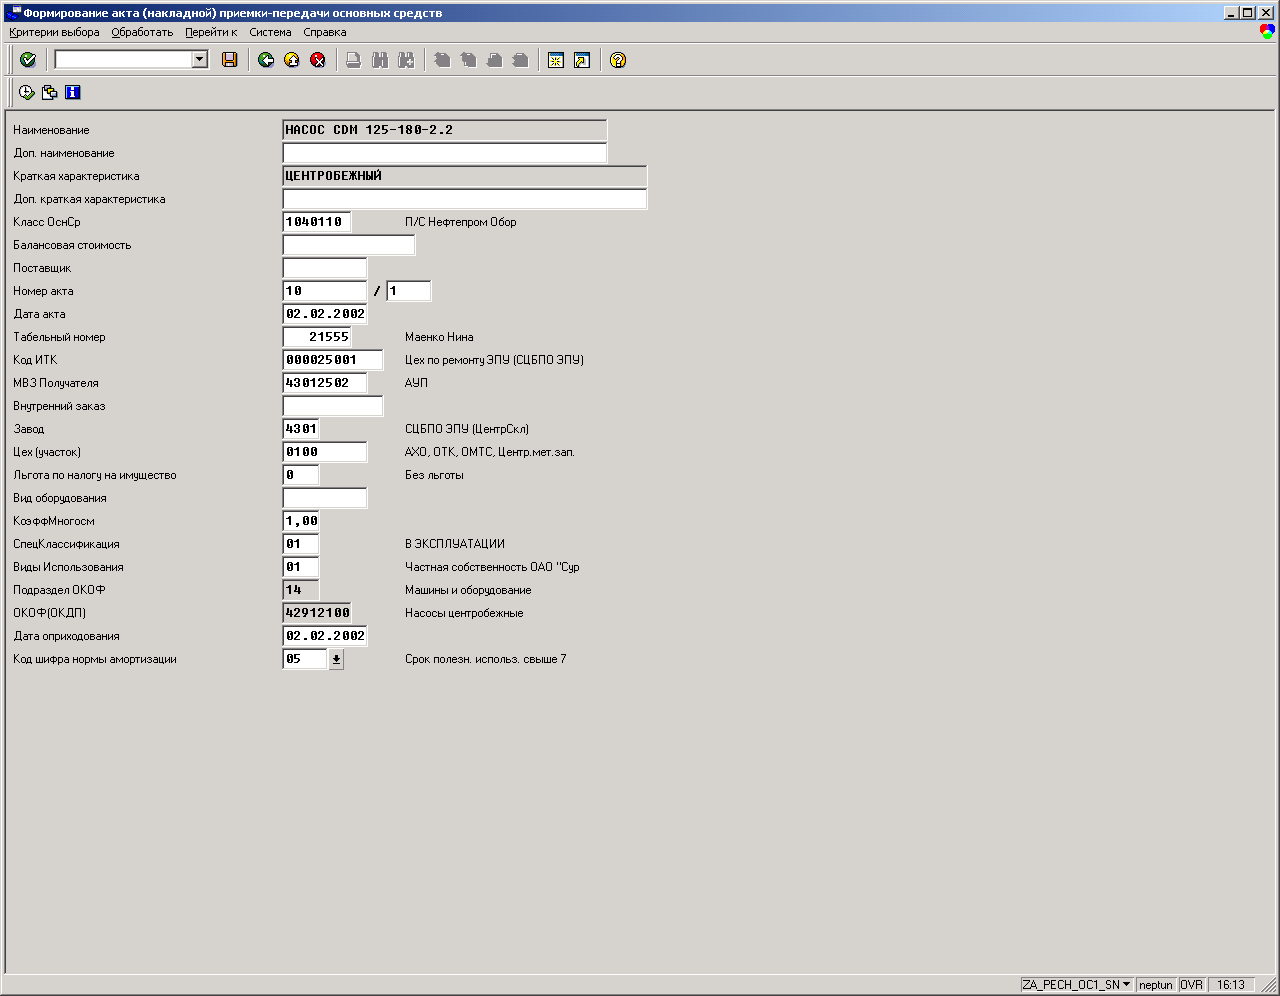The image size is (1280, 996).
Task: Click the Execute clock icon
Action: (x=27, y=93)
